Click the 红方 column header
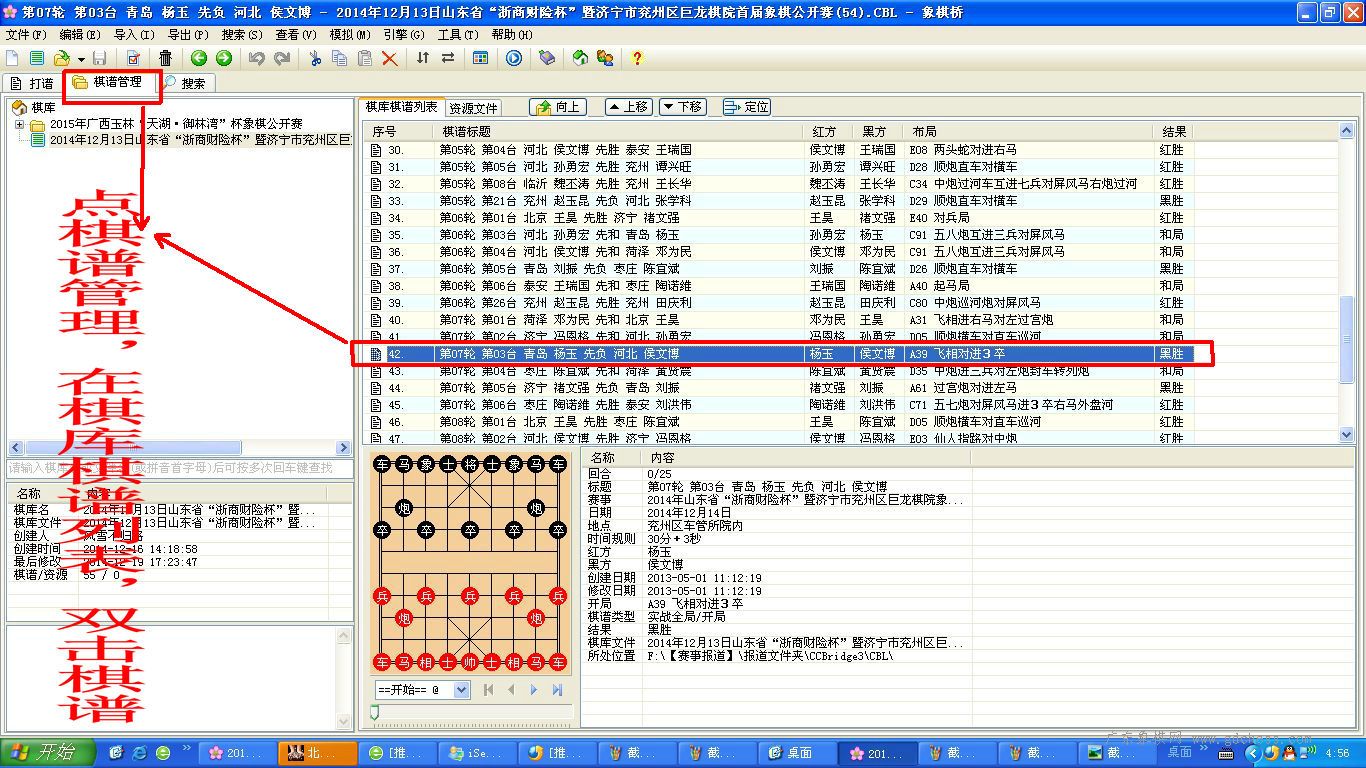The image size is (1366, 768). 828,131
